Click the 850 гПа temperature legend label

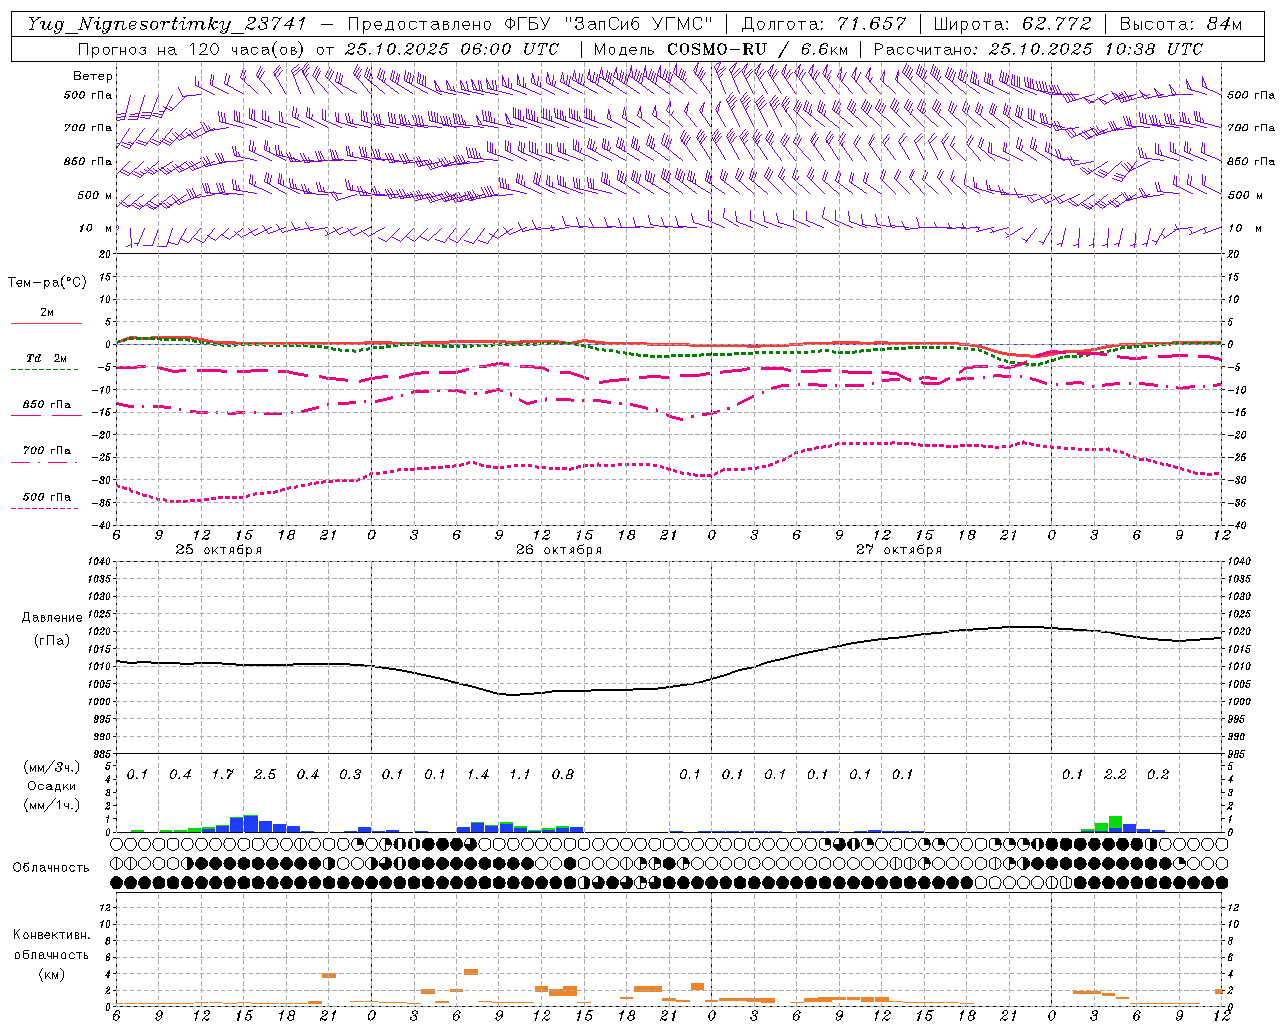pos(47,405)
